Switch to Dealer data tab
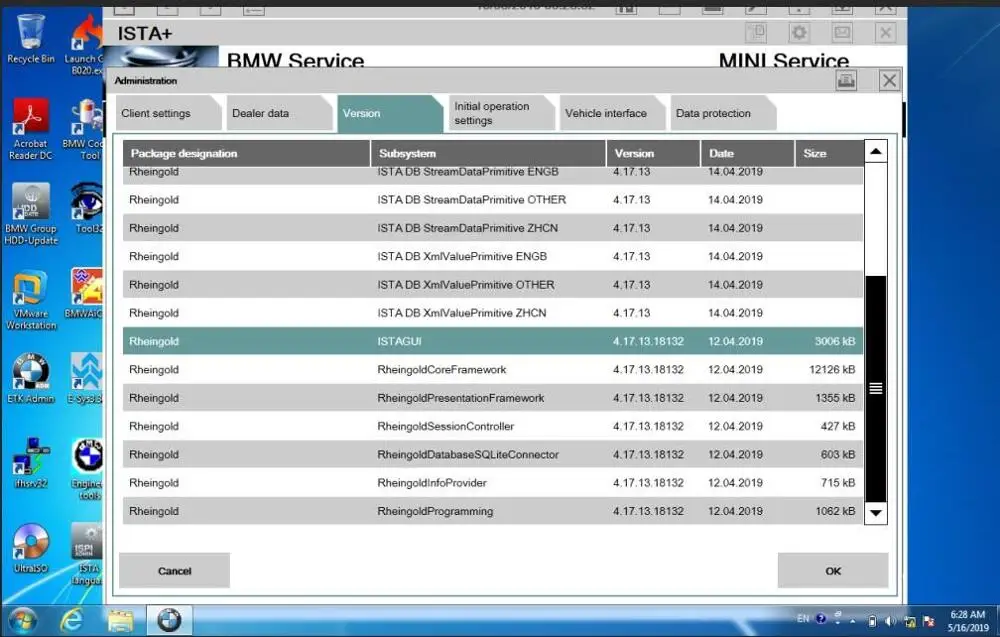Image resolution: width=1000 pixels, height=637 pixels. click(278, 113)
